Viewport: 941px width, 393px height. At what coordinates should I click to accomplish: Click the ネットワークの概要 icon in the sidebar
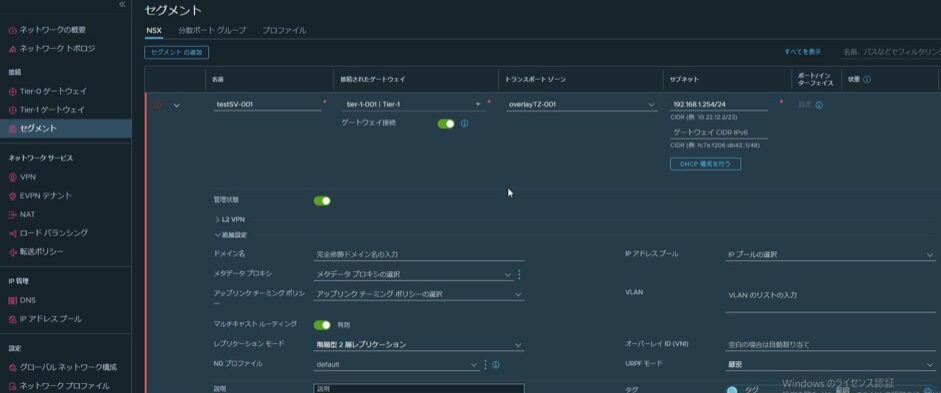coord(13,30)
